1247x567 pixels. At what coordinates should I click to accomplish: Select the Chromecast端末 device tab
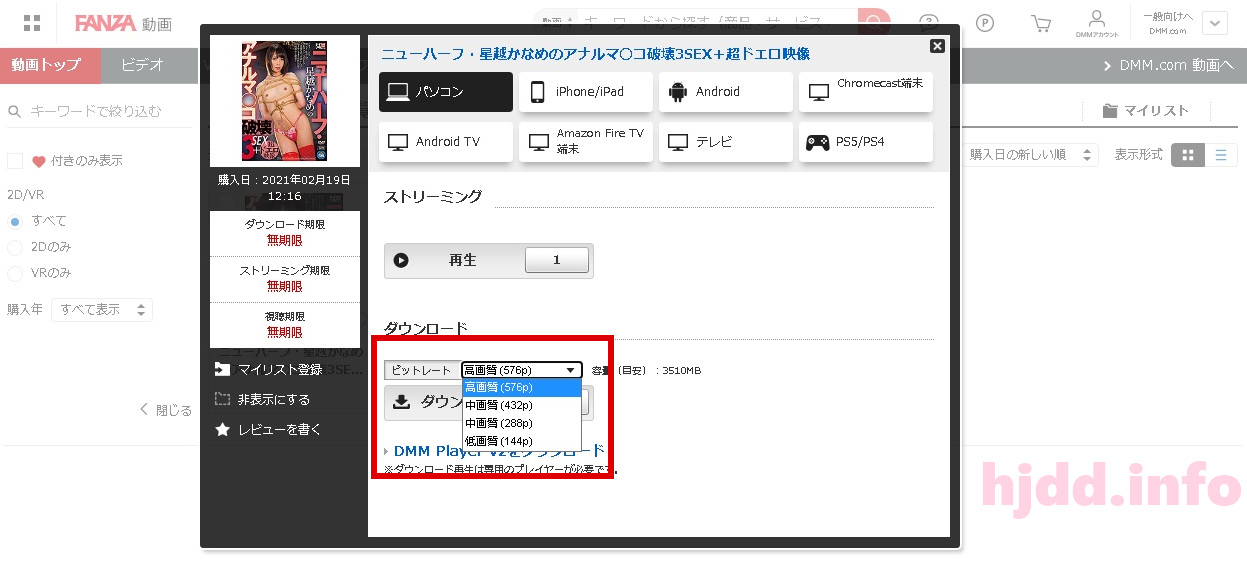(866, 92)
